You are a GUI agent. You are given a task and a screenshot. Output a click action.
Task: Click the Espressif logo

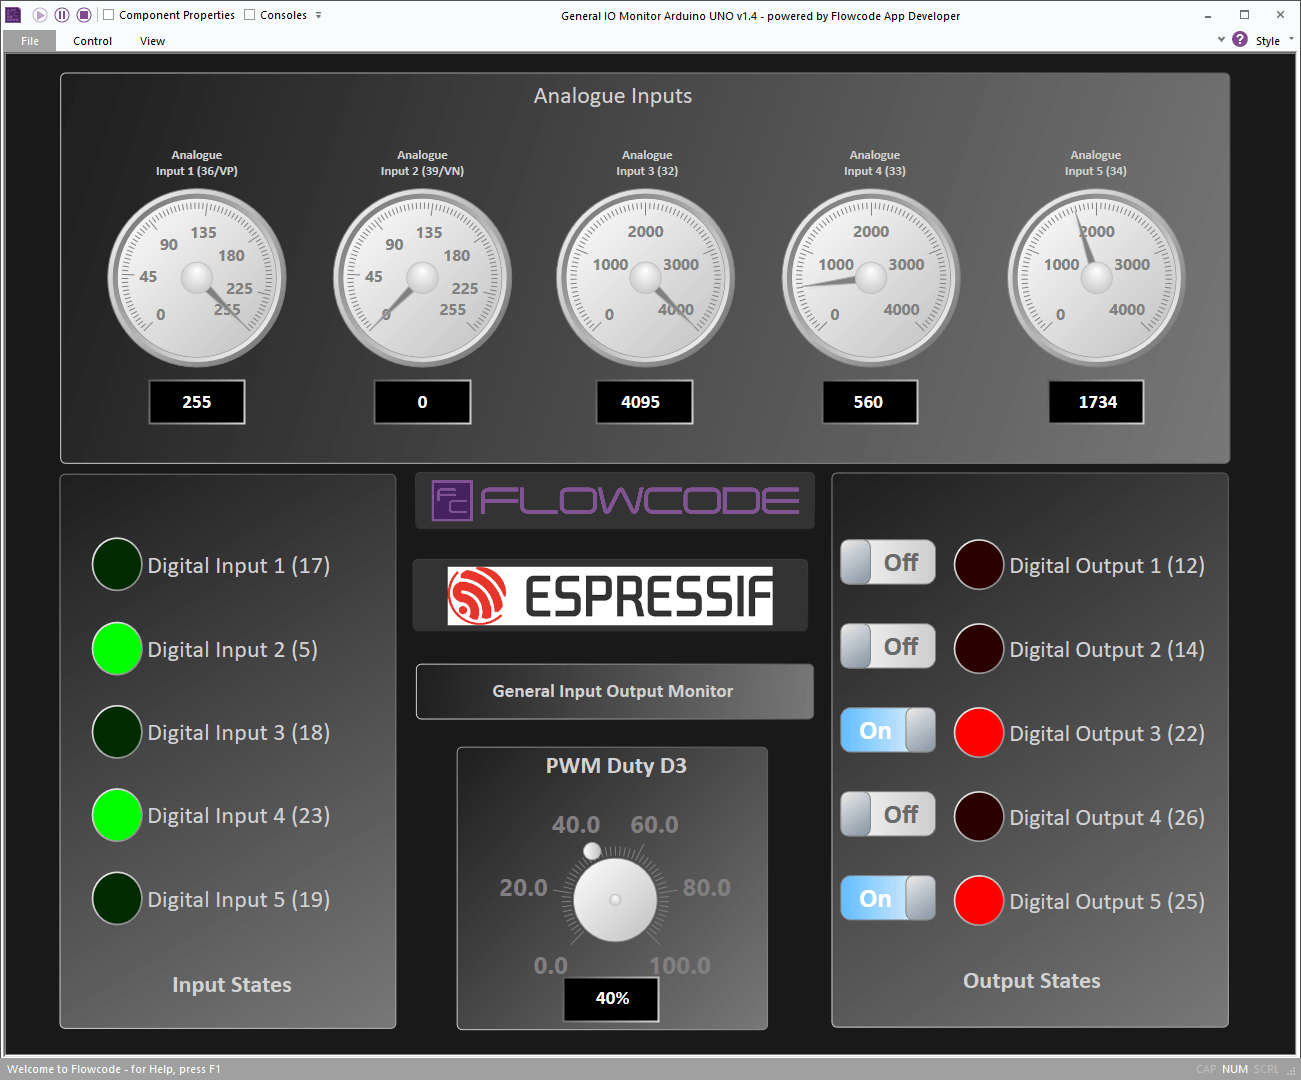(611, 594)
